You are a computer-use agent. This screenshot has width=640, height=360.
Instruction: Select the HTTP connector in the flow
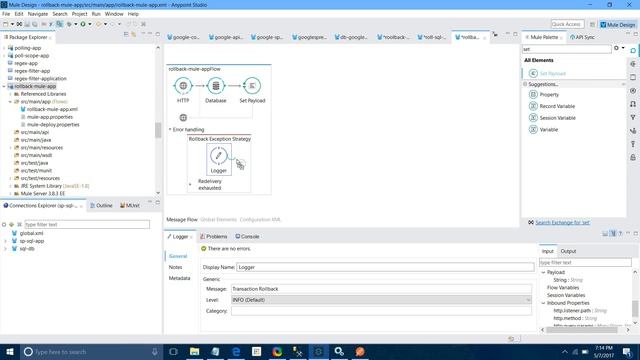(x=183, y=86)
